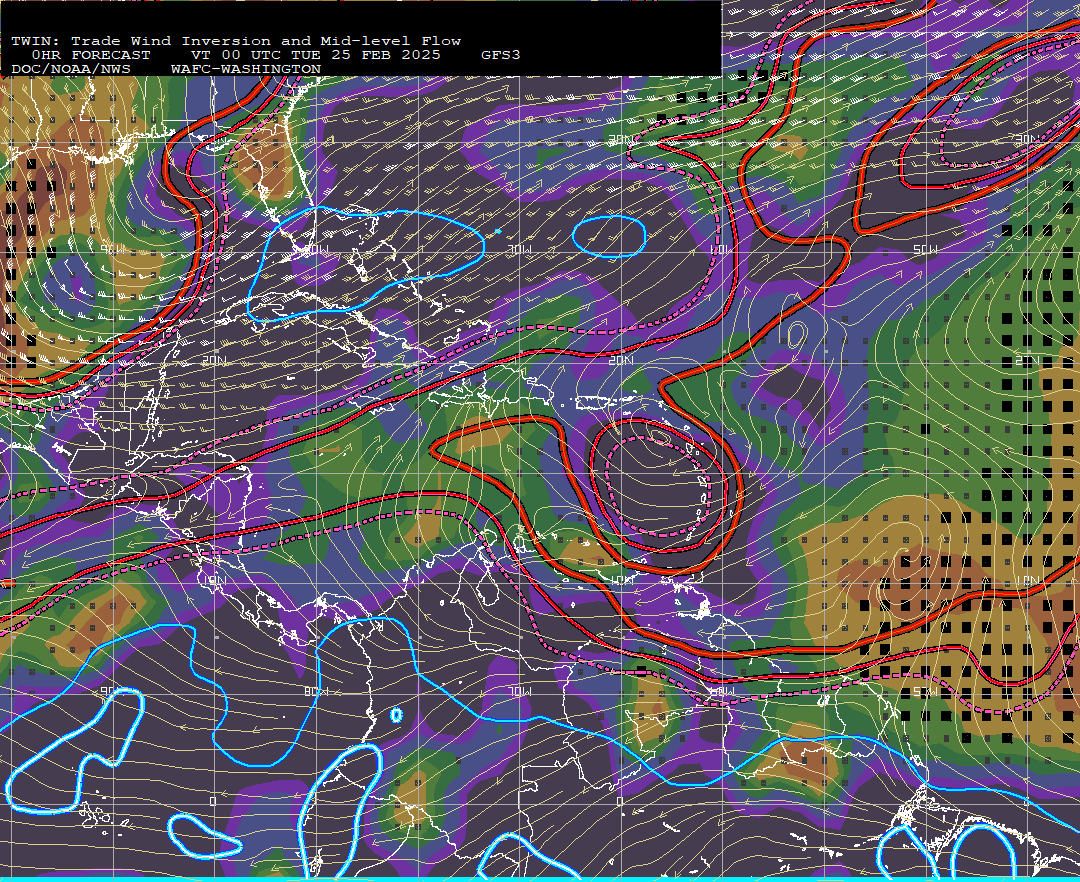1080x882 pixels.
Task: Select the 60W label over northern Brazil
Action: click(x=722, y=691)
